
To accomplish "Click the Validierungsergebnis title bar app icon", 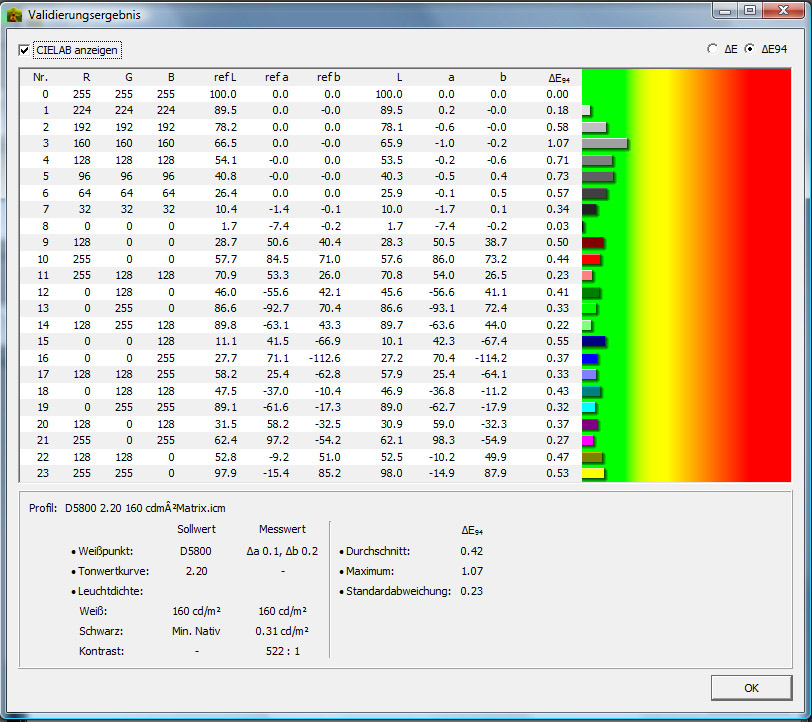I will (14, 15).
